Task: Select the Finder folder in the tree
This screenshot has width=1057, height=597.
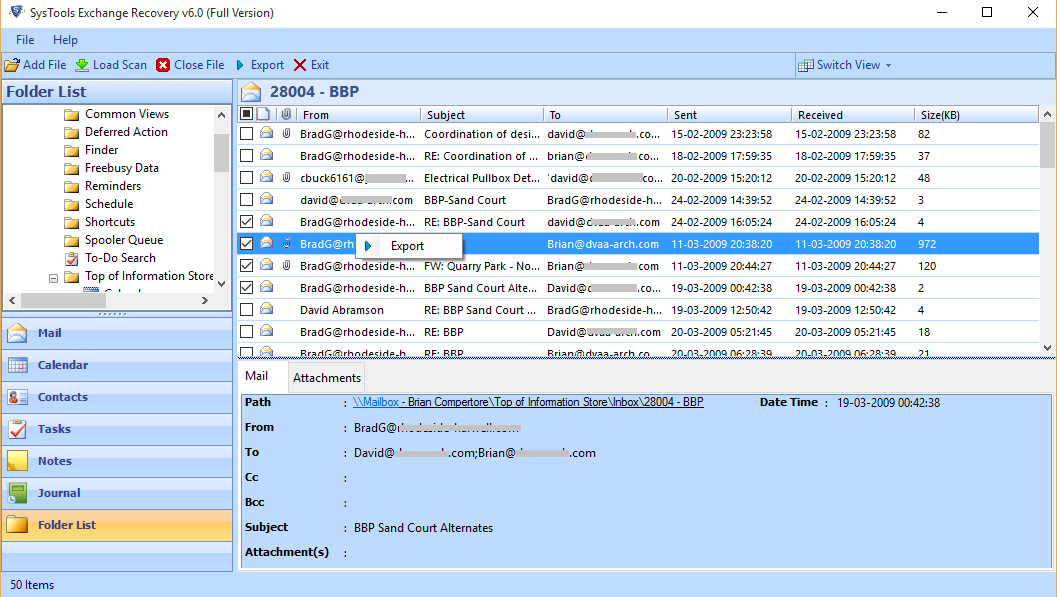Action: (x=101, y=150)
